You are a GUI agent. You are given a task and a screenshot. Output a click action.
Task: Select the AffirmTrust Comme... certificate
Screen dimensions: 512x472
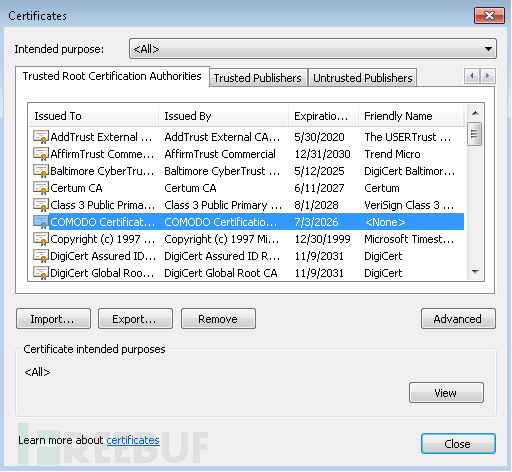point(102,154)
